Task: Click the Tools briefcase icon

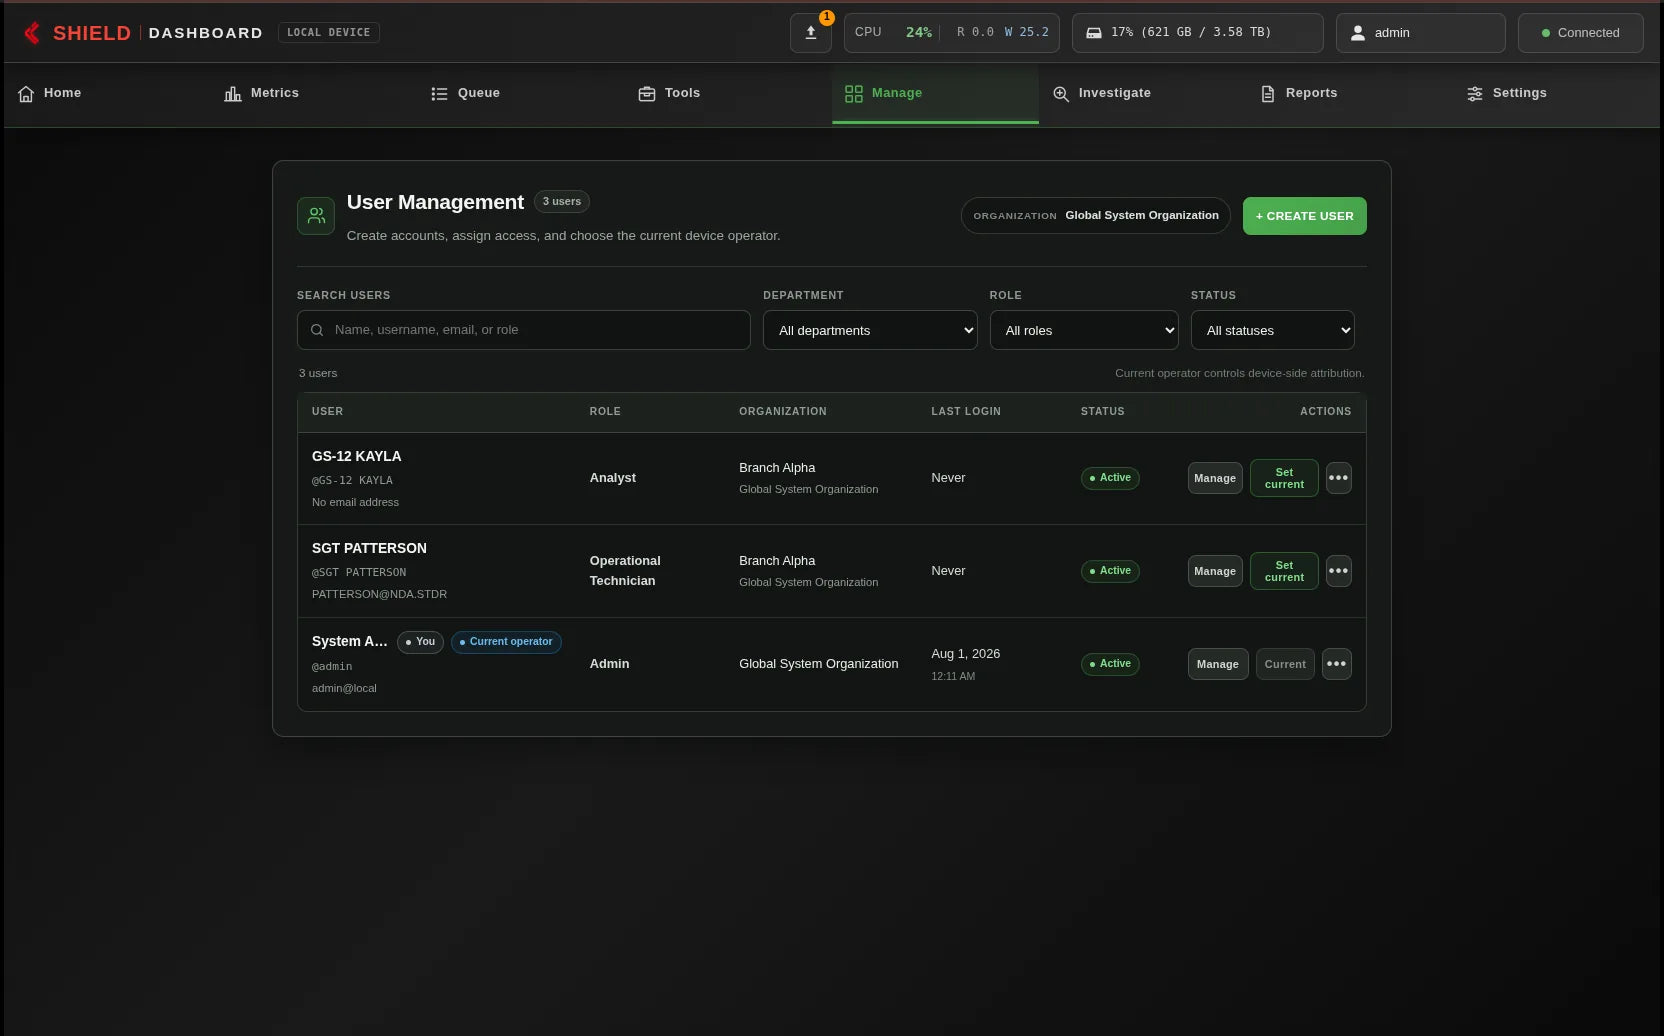Action: pos(647,94)
